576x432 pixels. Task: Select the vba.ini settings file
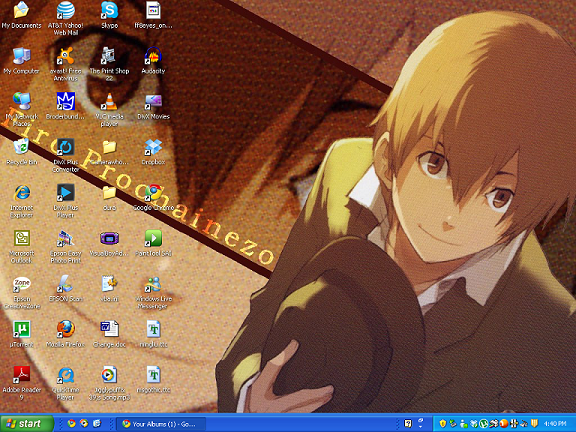[x=109, y=284]
